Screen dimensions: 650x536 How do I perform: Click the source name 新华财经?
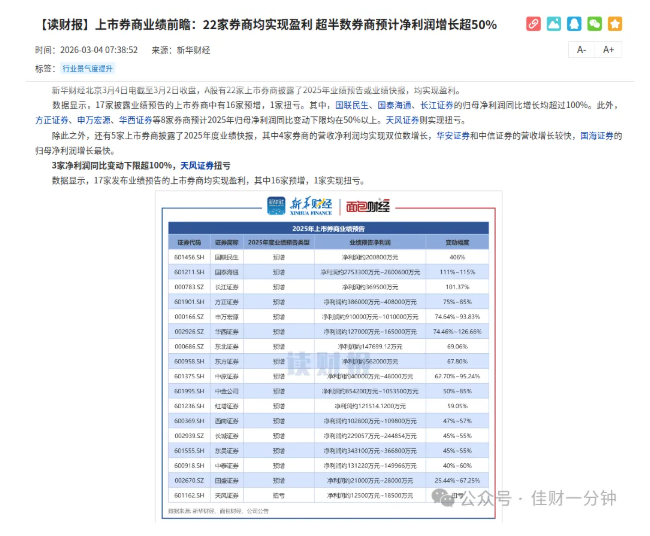194,50
